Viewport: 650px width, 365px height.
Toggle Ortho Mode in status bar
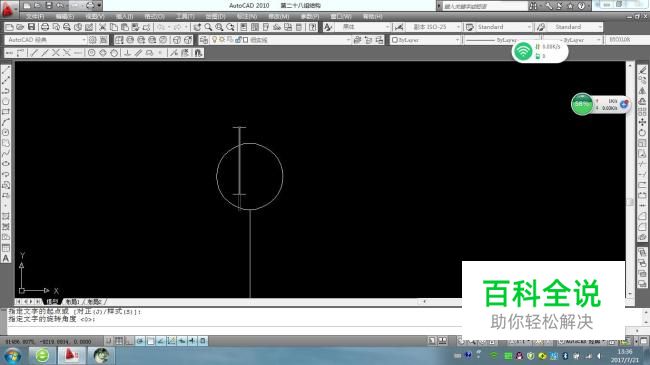pyautogui.click(x=129, y=341)
